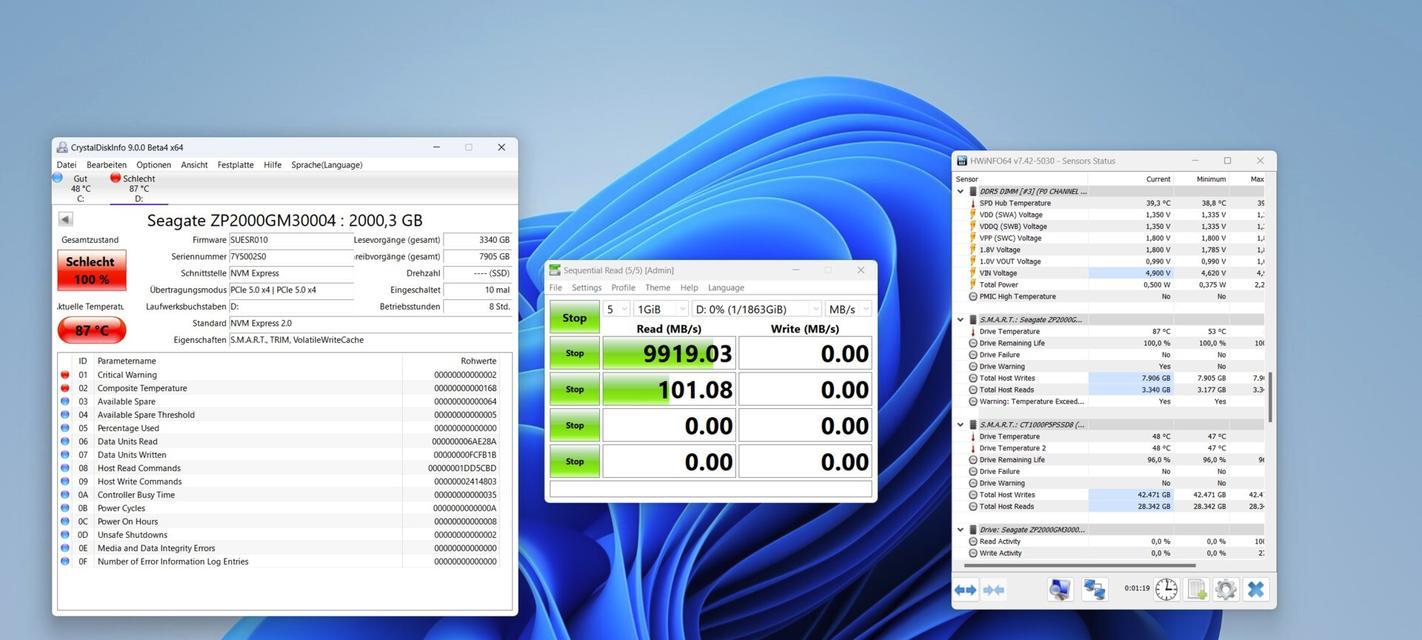Click the HWiNFO monitor icon in bottom toolbar
The width and height of the screenshot is (1422, 640).
[x=1059, y=589]
